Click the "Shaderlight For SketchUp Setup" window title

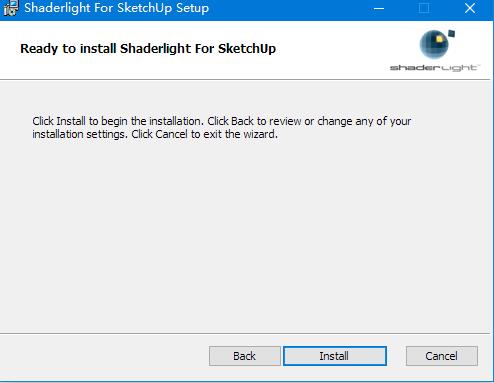pyautogui.click(x=116, y=8)
